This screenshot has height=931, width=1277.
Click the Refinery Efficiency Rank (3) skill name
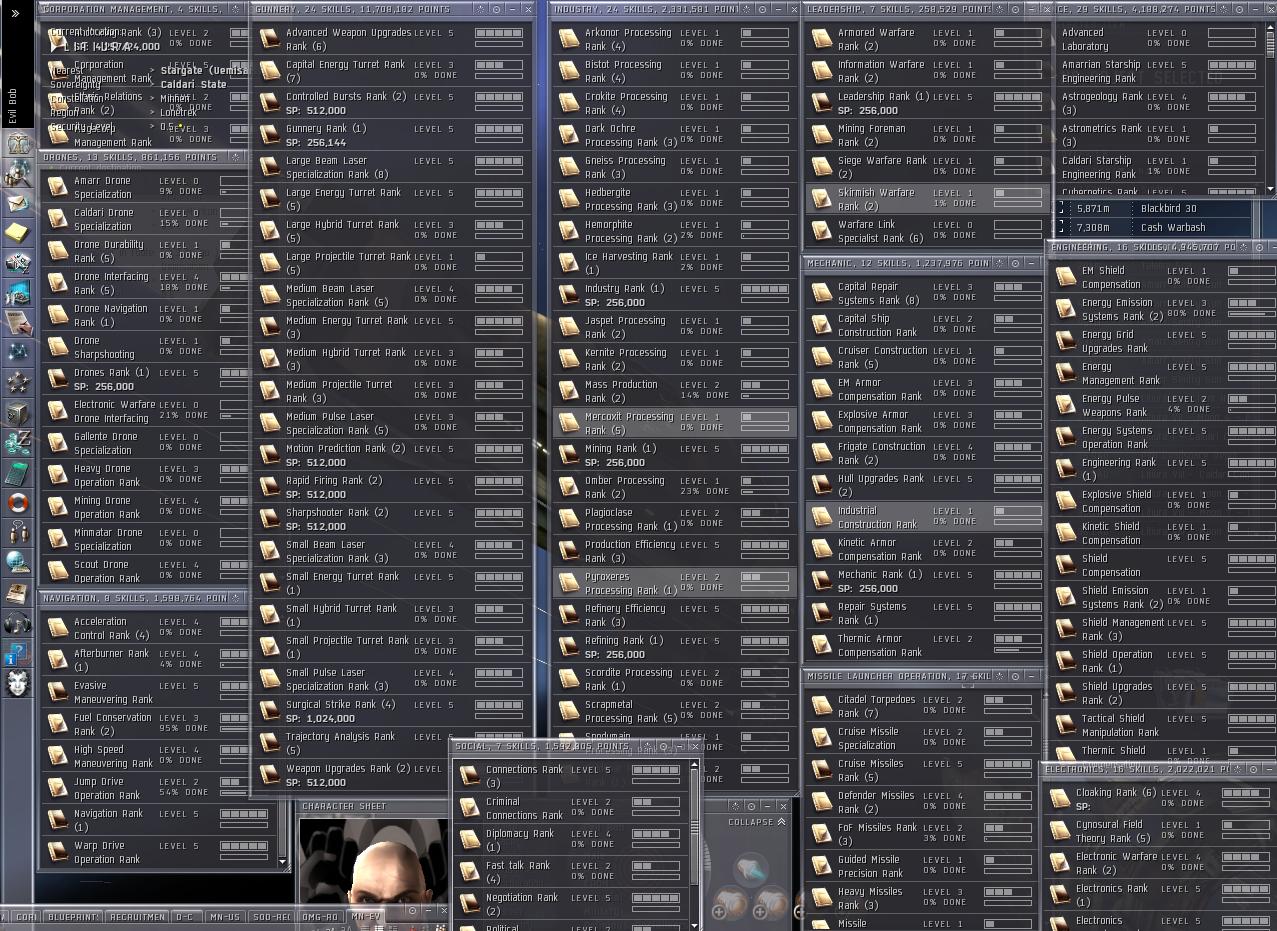(625, 615)
